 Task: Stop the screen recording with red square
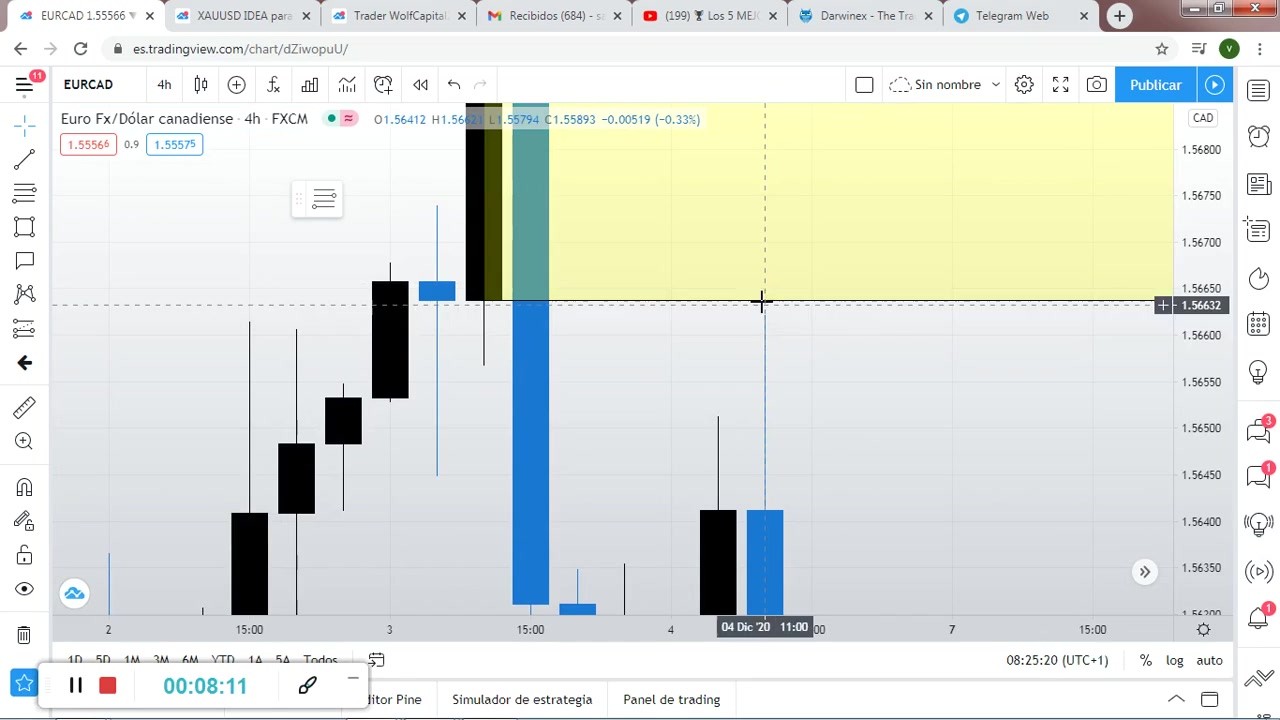coord(108,685)
